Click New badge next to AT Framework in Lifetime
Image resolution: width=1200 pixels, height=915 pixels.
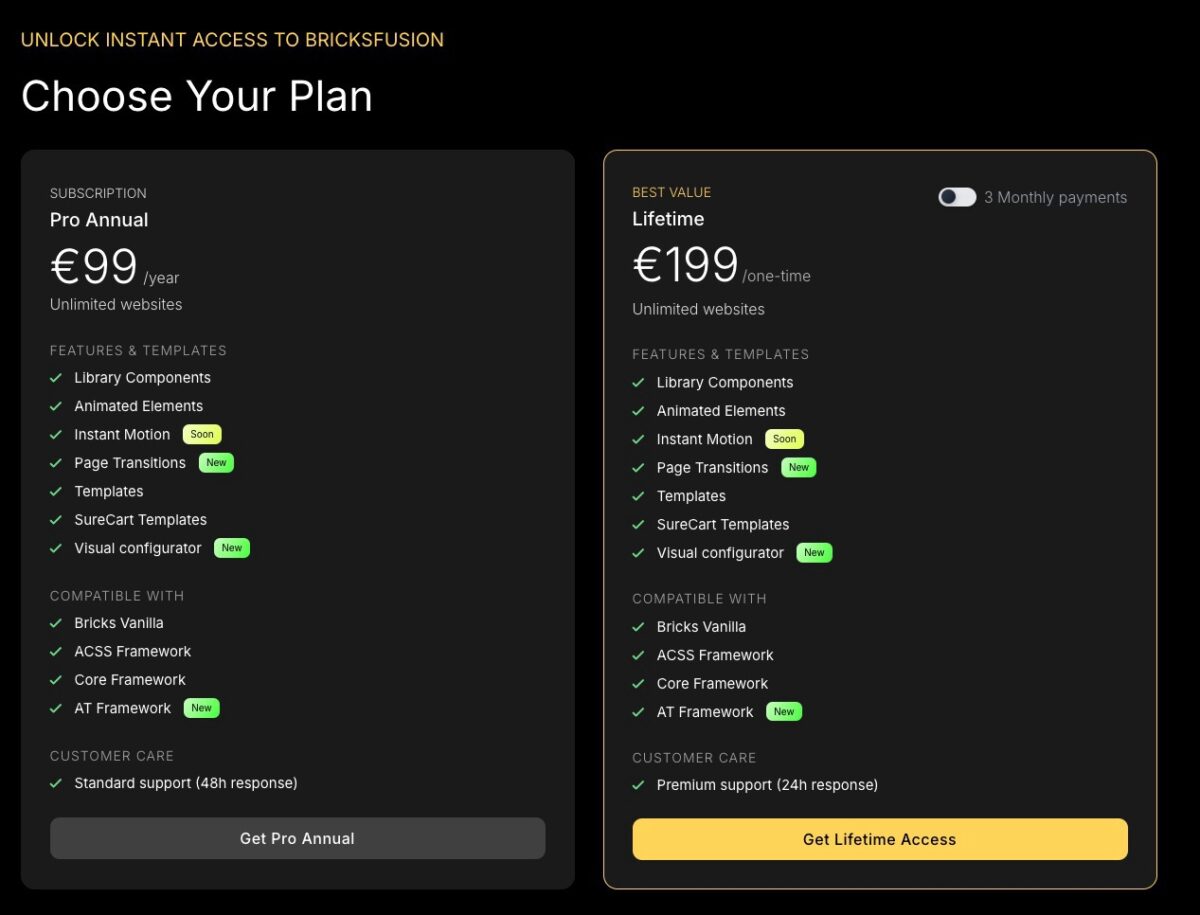tap(784, 712)
